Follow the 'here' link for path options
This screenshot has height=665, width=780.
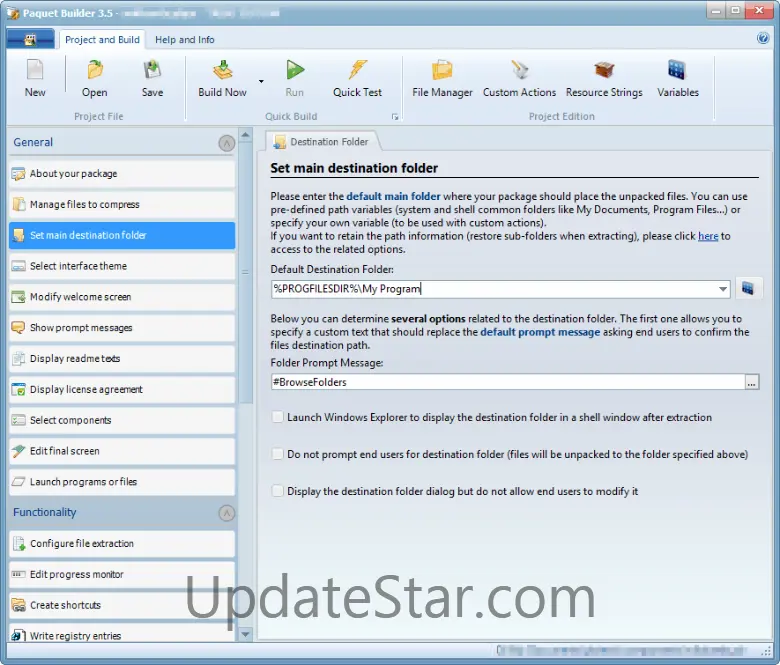click(708, 236)
